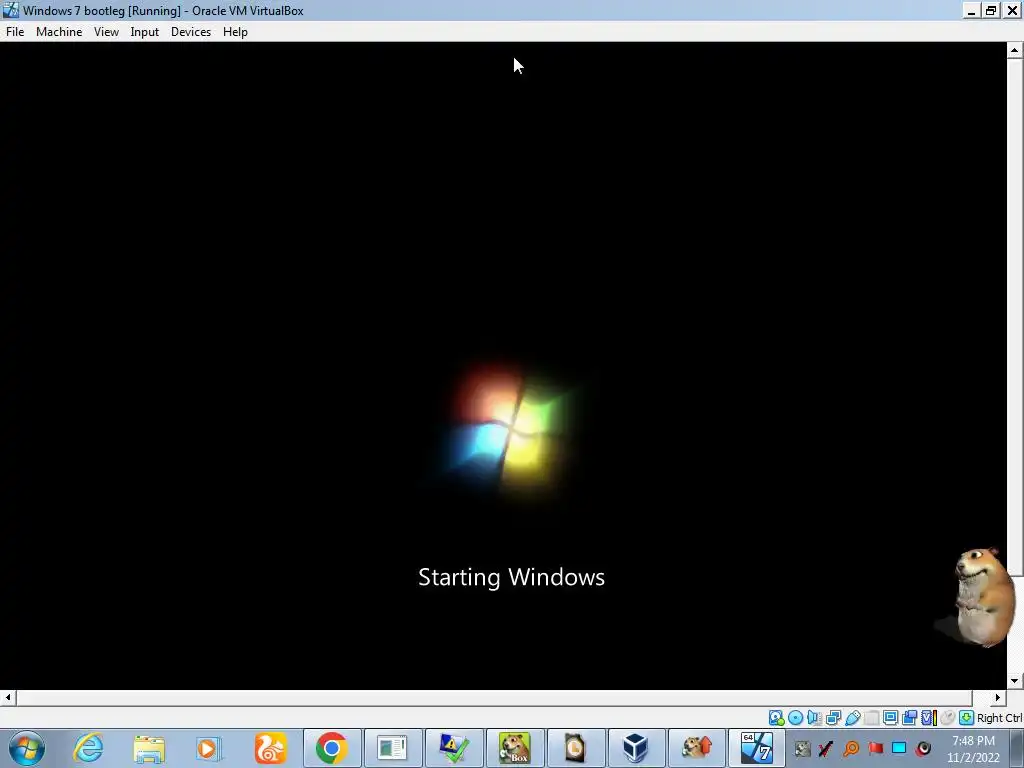1024x768 pixels.
Task: Click the red speaker tray icon
Action: click(923, 748)
